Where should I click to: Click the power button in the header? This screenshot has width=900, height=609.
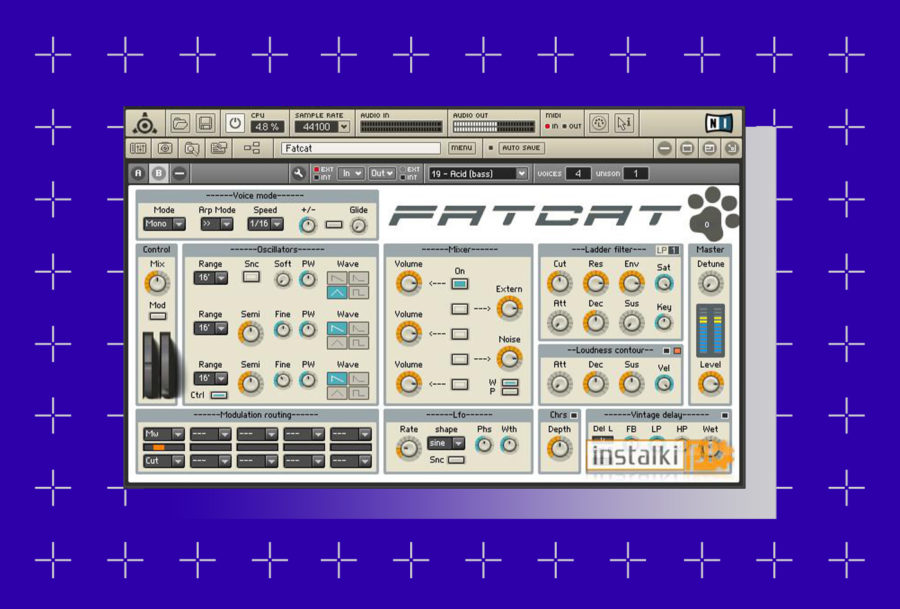tap(235, 122)
